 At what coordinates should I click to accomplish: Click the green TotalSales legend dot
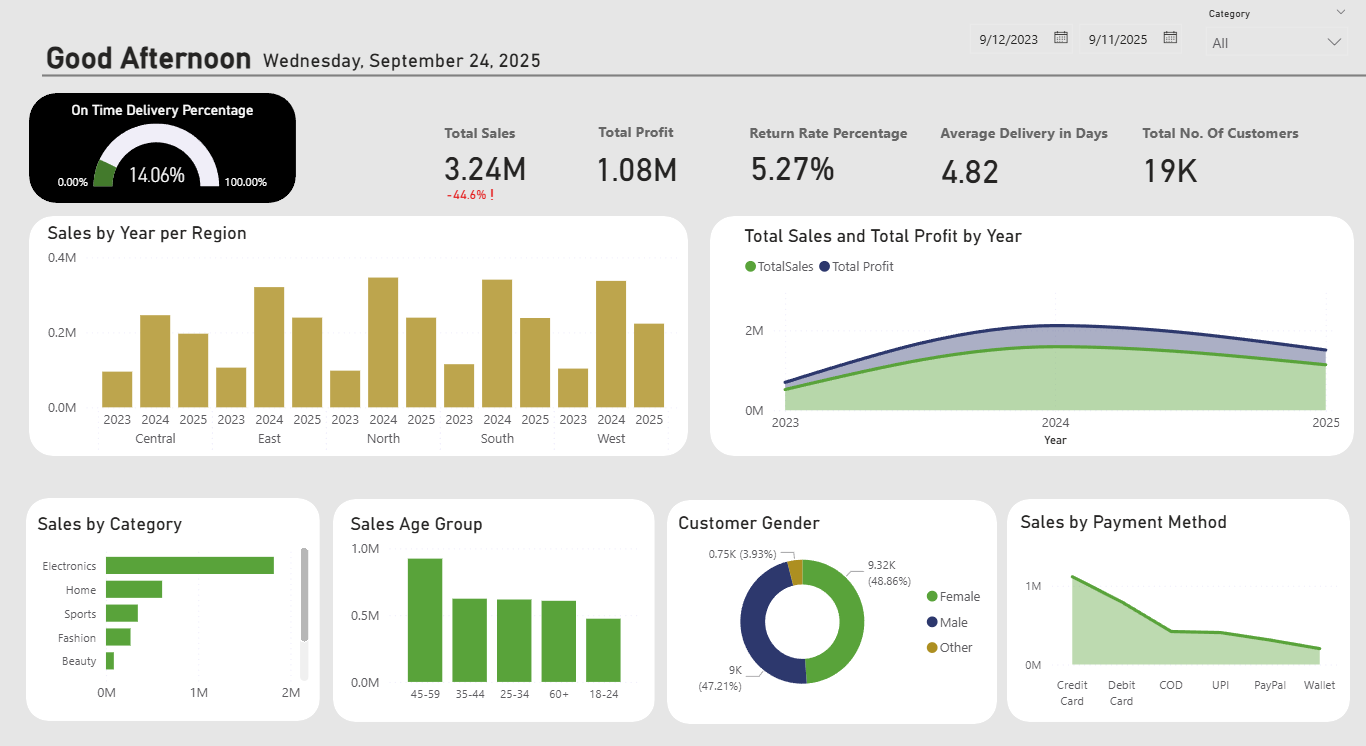750,267
